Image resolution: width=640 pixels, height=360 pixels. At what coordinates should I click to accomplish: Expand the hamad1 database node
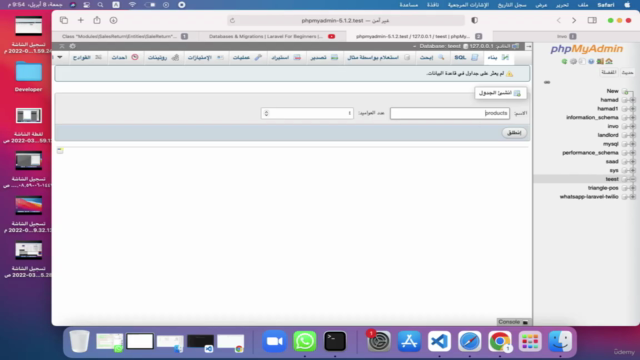632,109
